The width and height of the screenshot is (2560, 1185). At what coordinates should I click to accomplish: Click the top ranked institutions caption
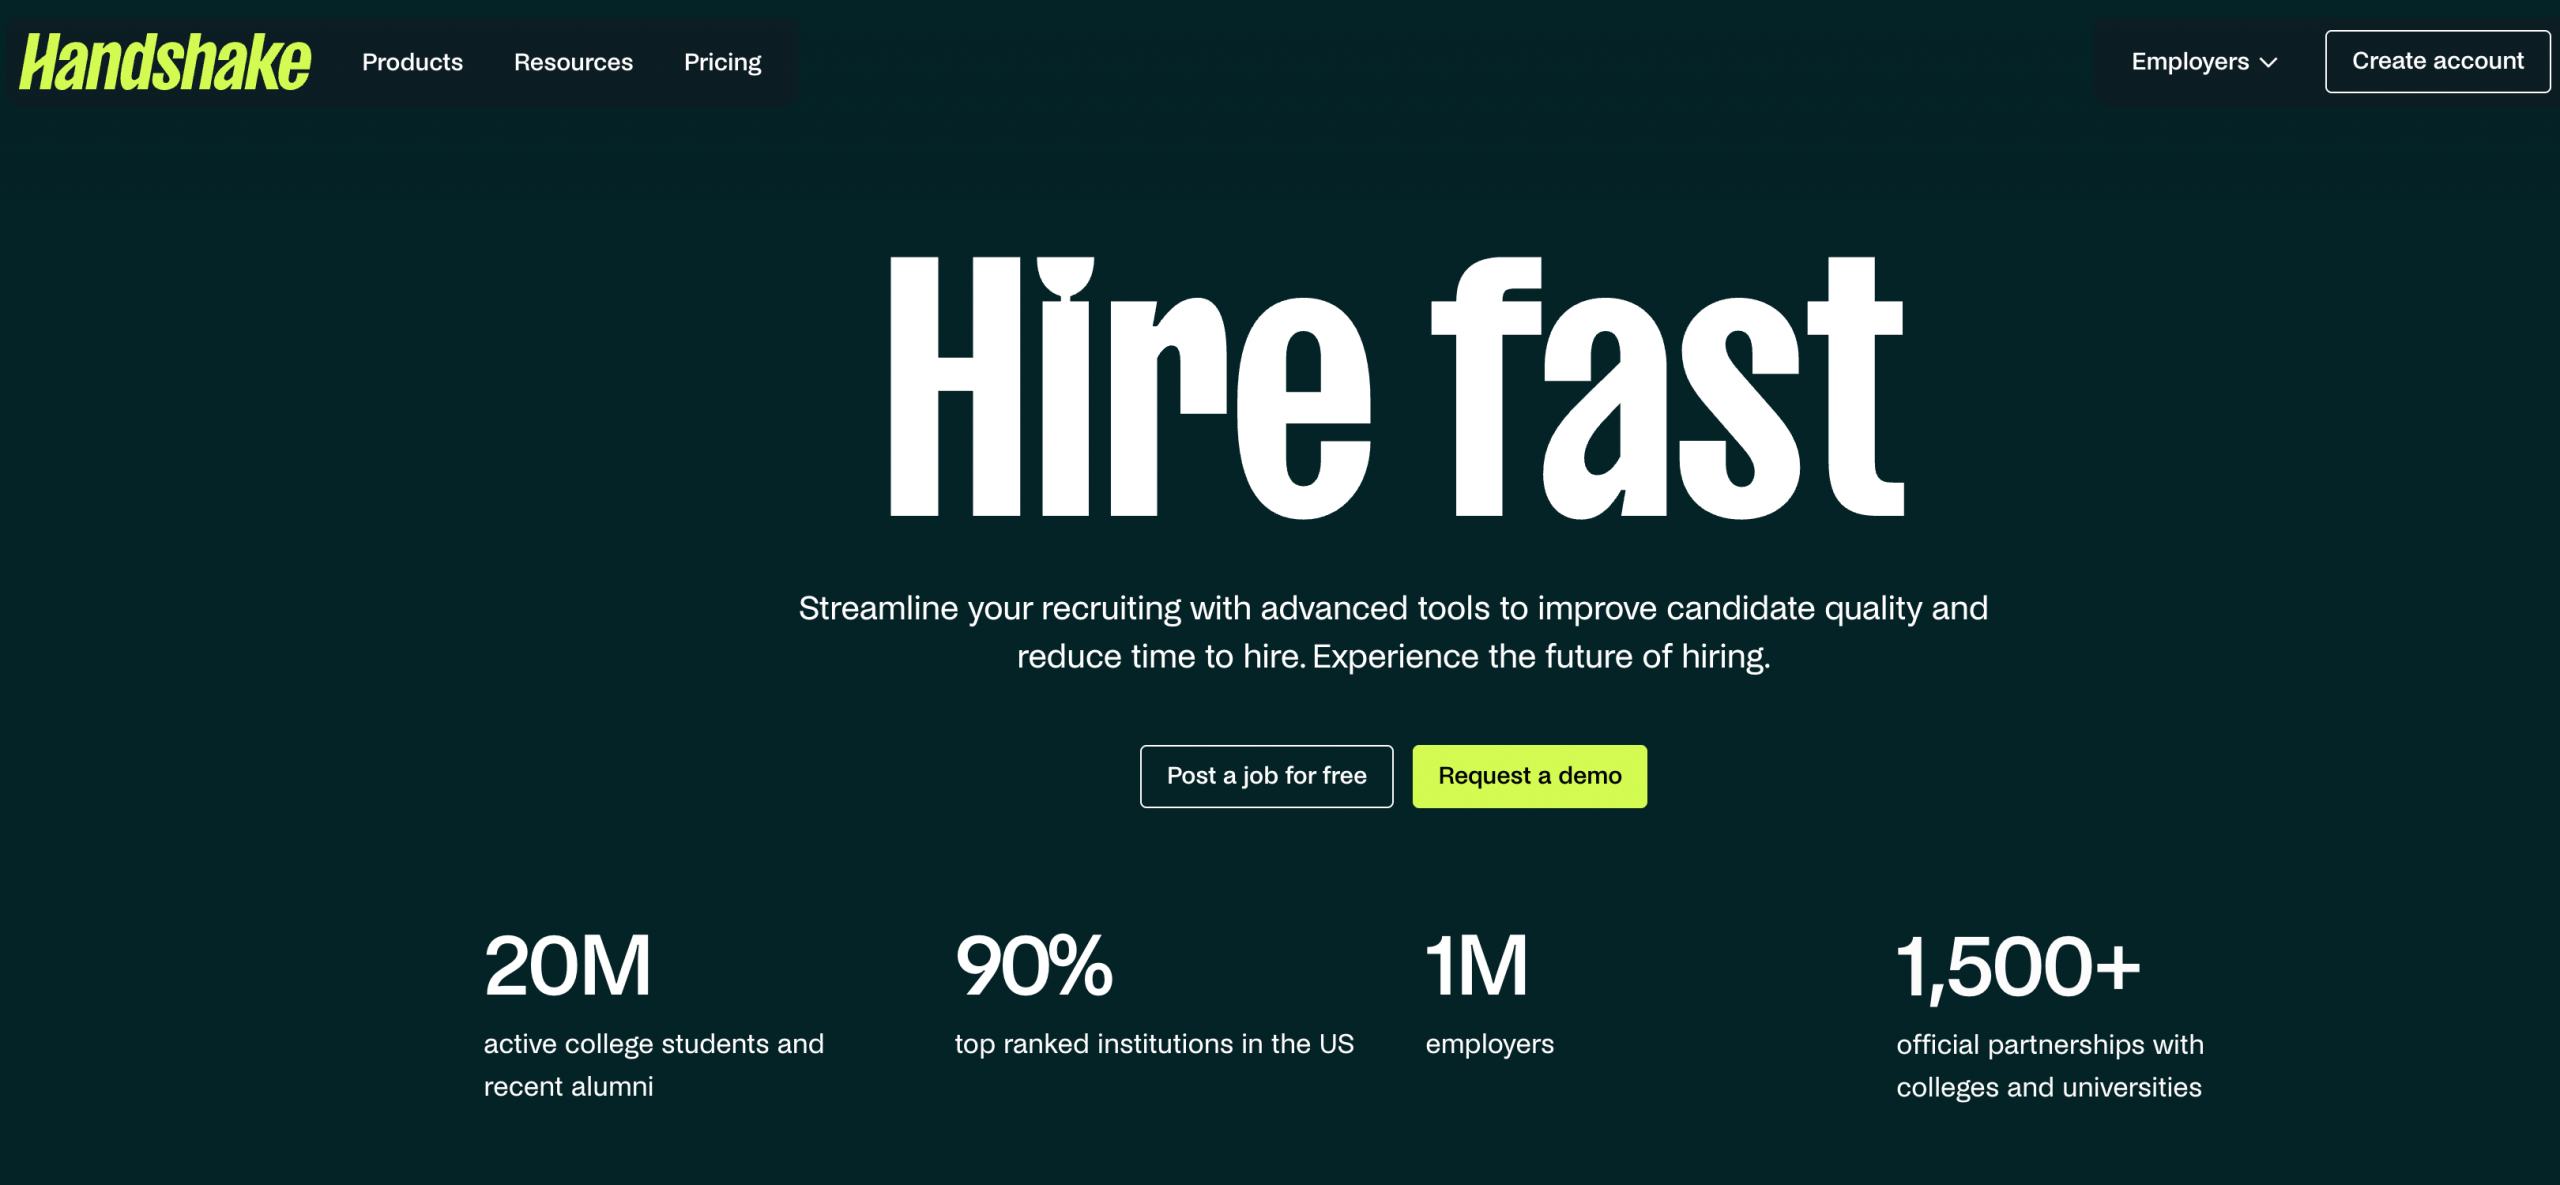tap(1153, 1043)
